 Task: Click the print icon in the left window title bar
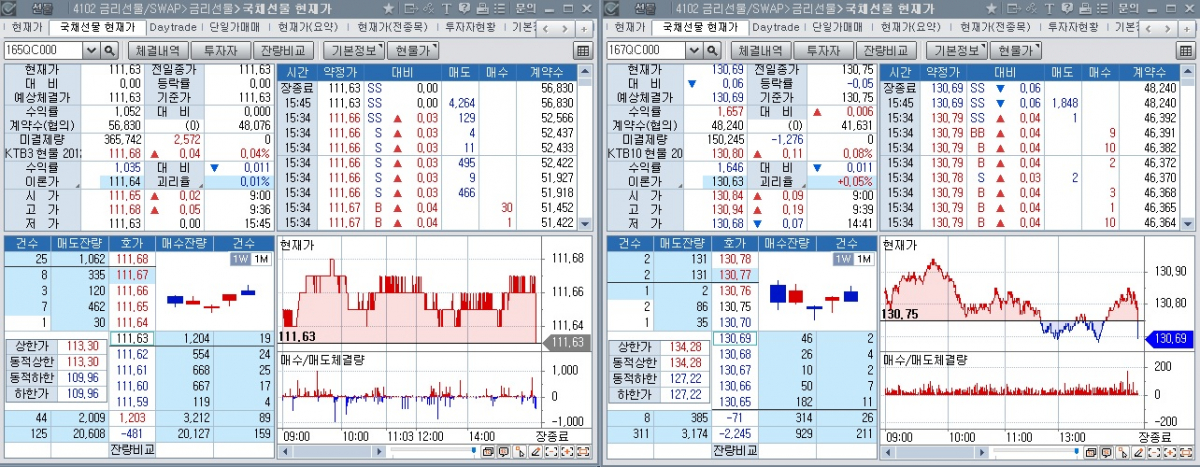pyautogui.click(x=483, y=8)
